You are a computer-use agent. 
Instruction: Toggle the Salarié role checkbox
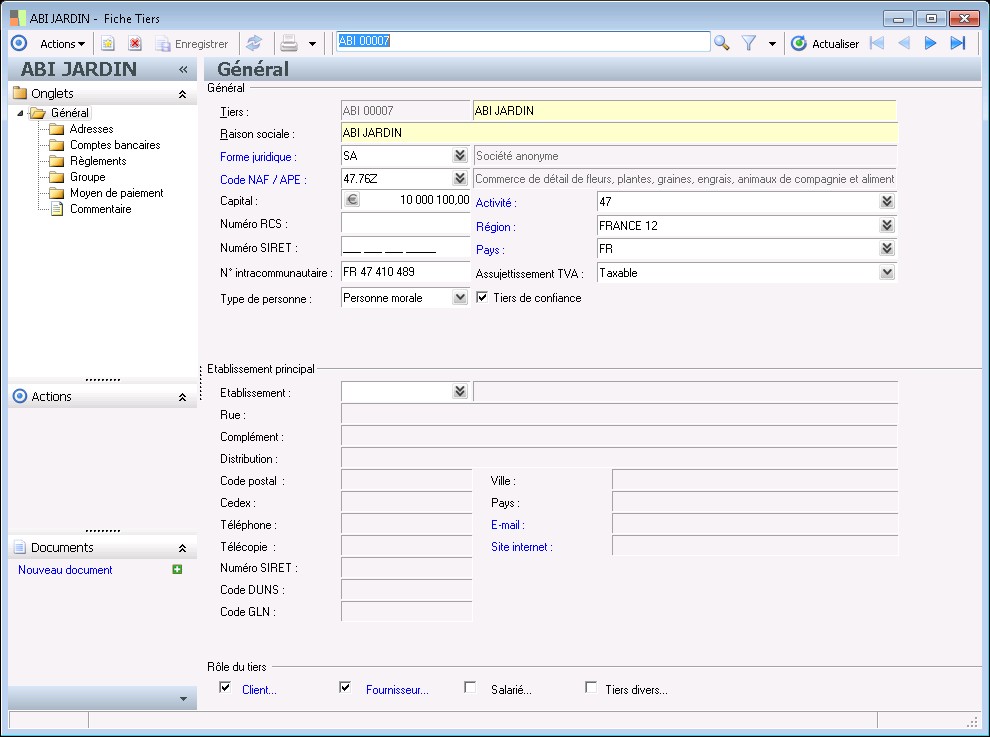pyautogui.click(x=470, y=688)
